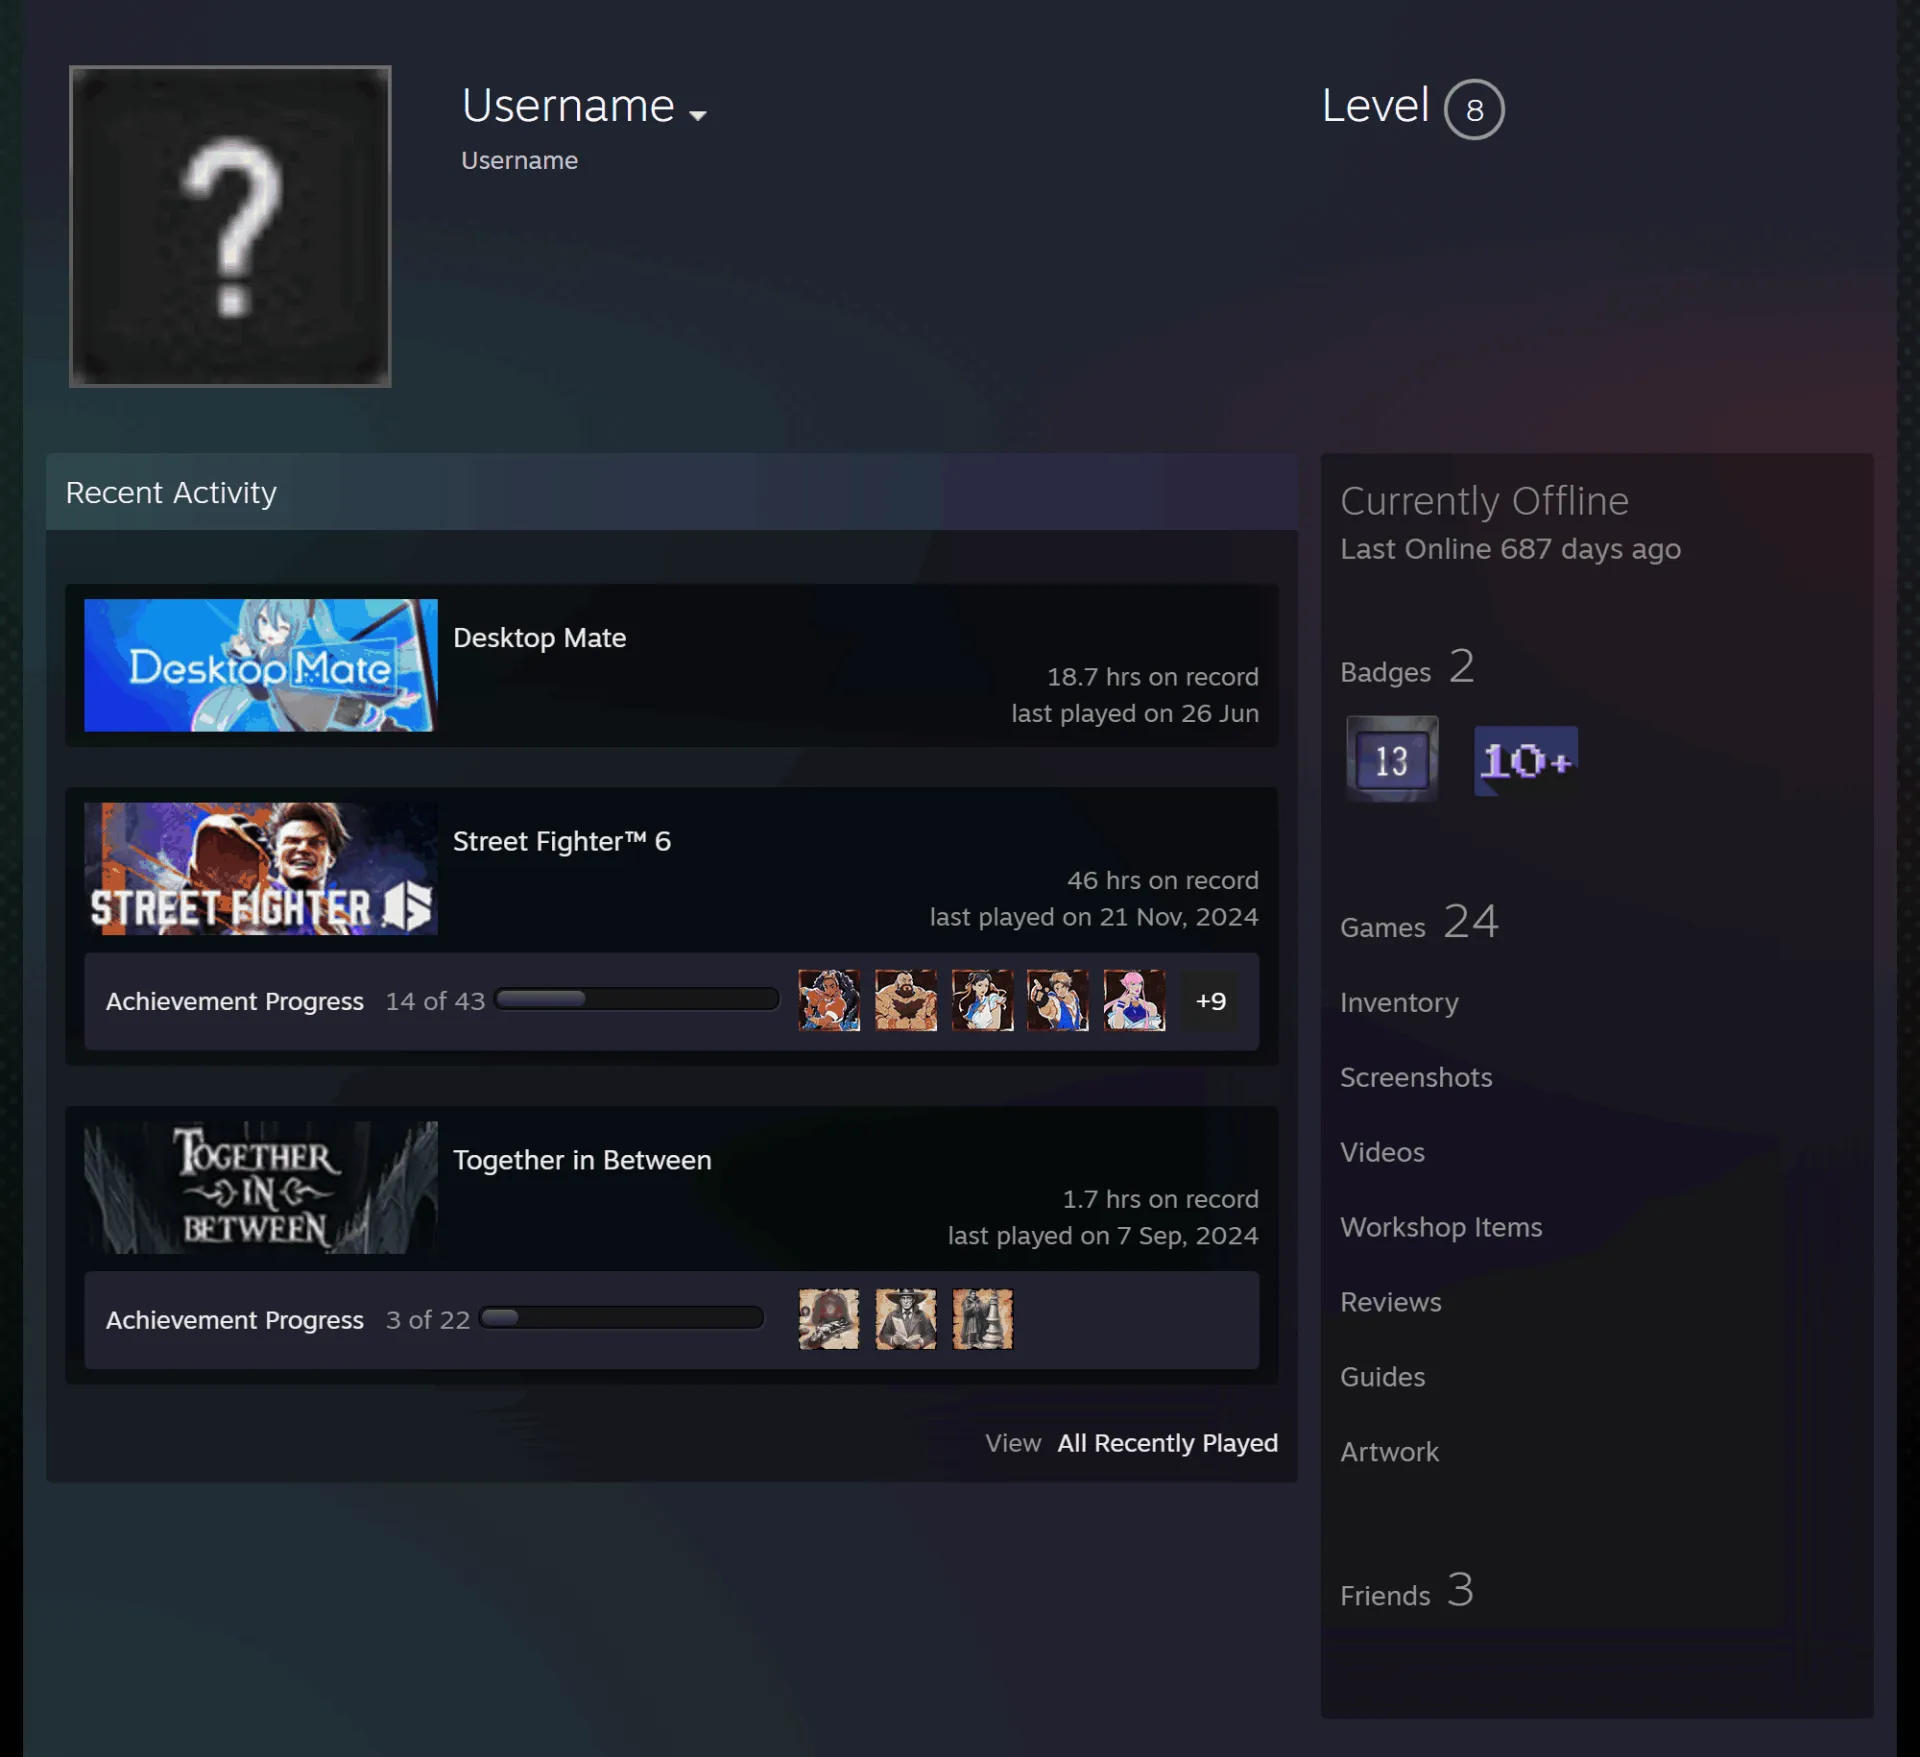This screenshot has width=1920, height=1757.
Task: Open second Street Fighter 6 achievement icon
Action: (906, 1000)
